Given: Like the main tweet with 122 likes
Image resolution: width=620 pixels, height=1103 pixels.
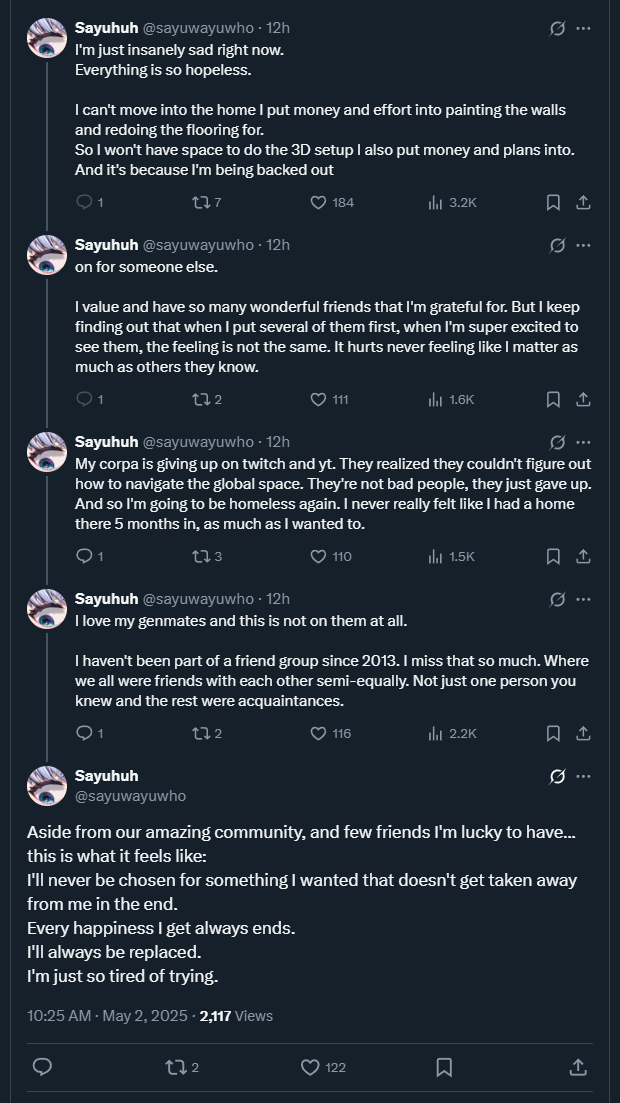Looking at the screenshot, I should [x=311, y=1067].
